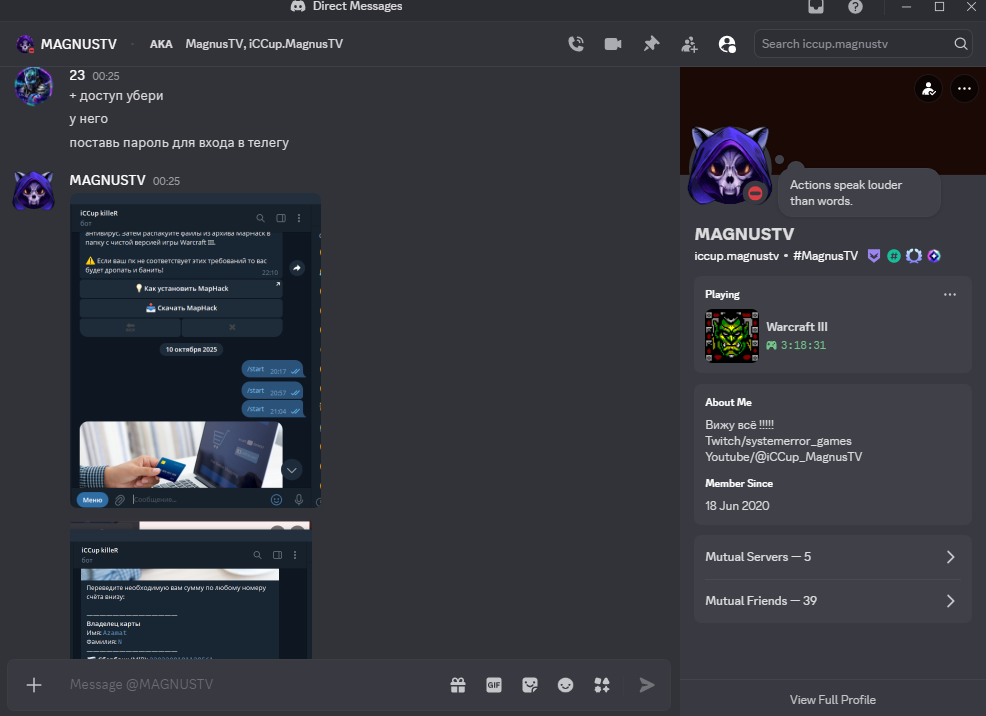Click the Warcraft III game icon
986x716 pixels.
click(731, 336)
